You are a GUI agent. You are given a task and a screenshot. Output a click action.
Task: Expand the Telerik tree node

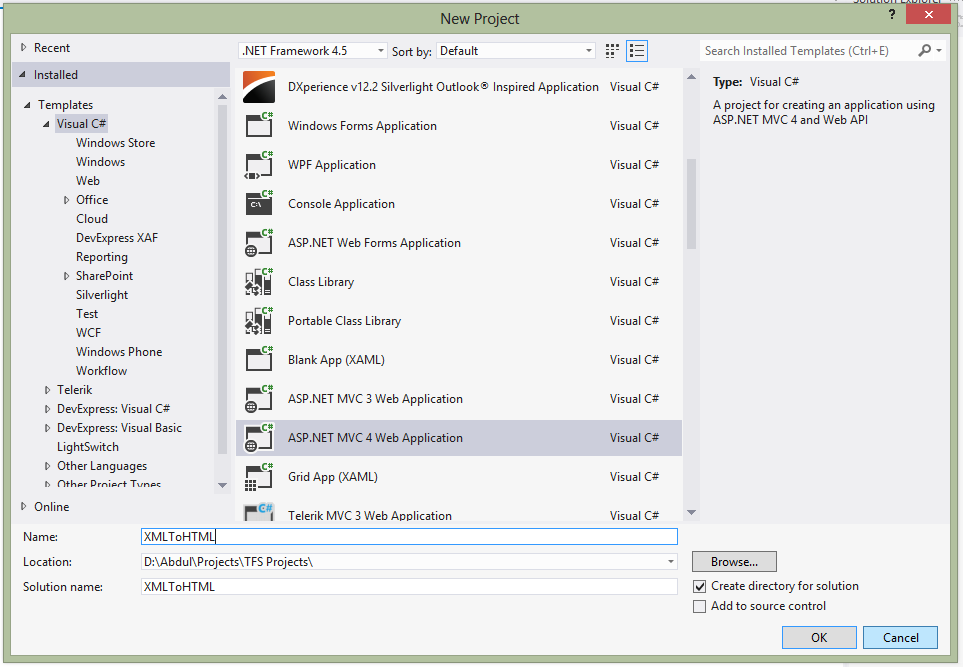point(47,390)
